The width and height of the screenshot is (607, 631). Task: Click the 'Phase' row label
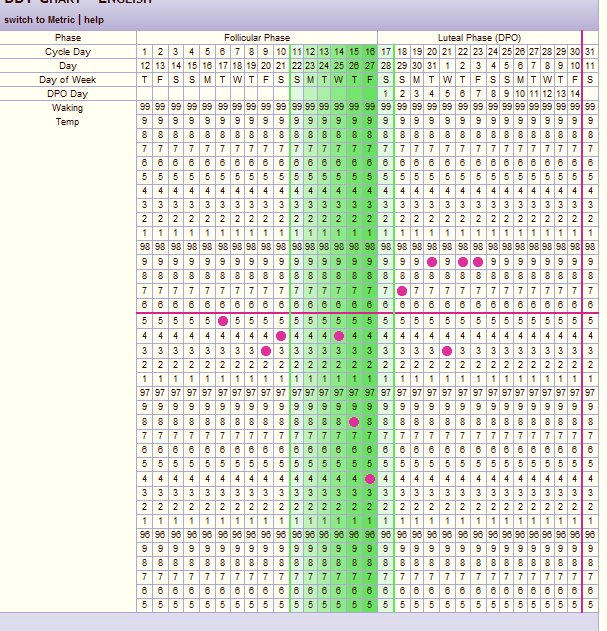coord(68,38)
